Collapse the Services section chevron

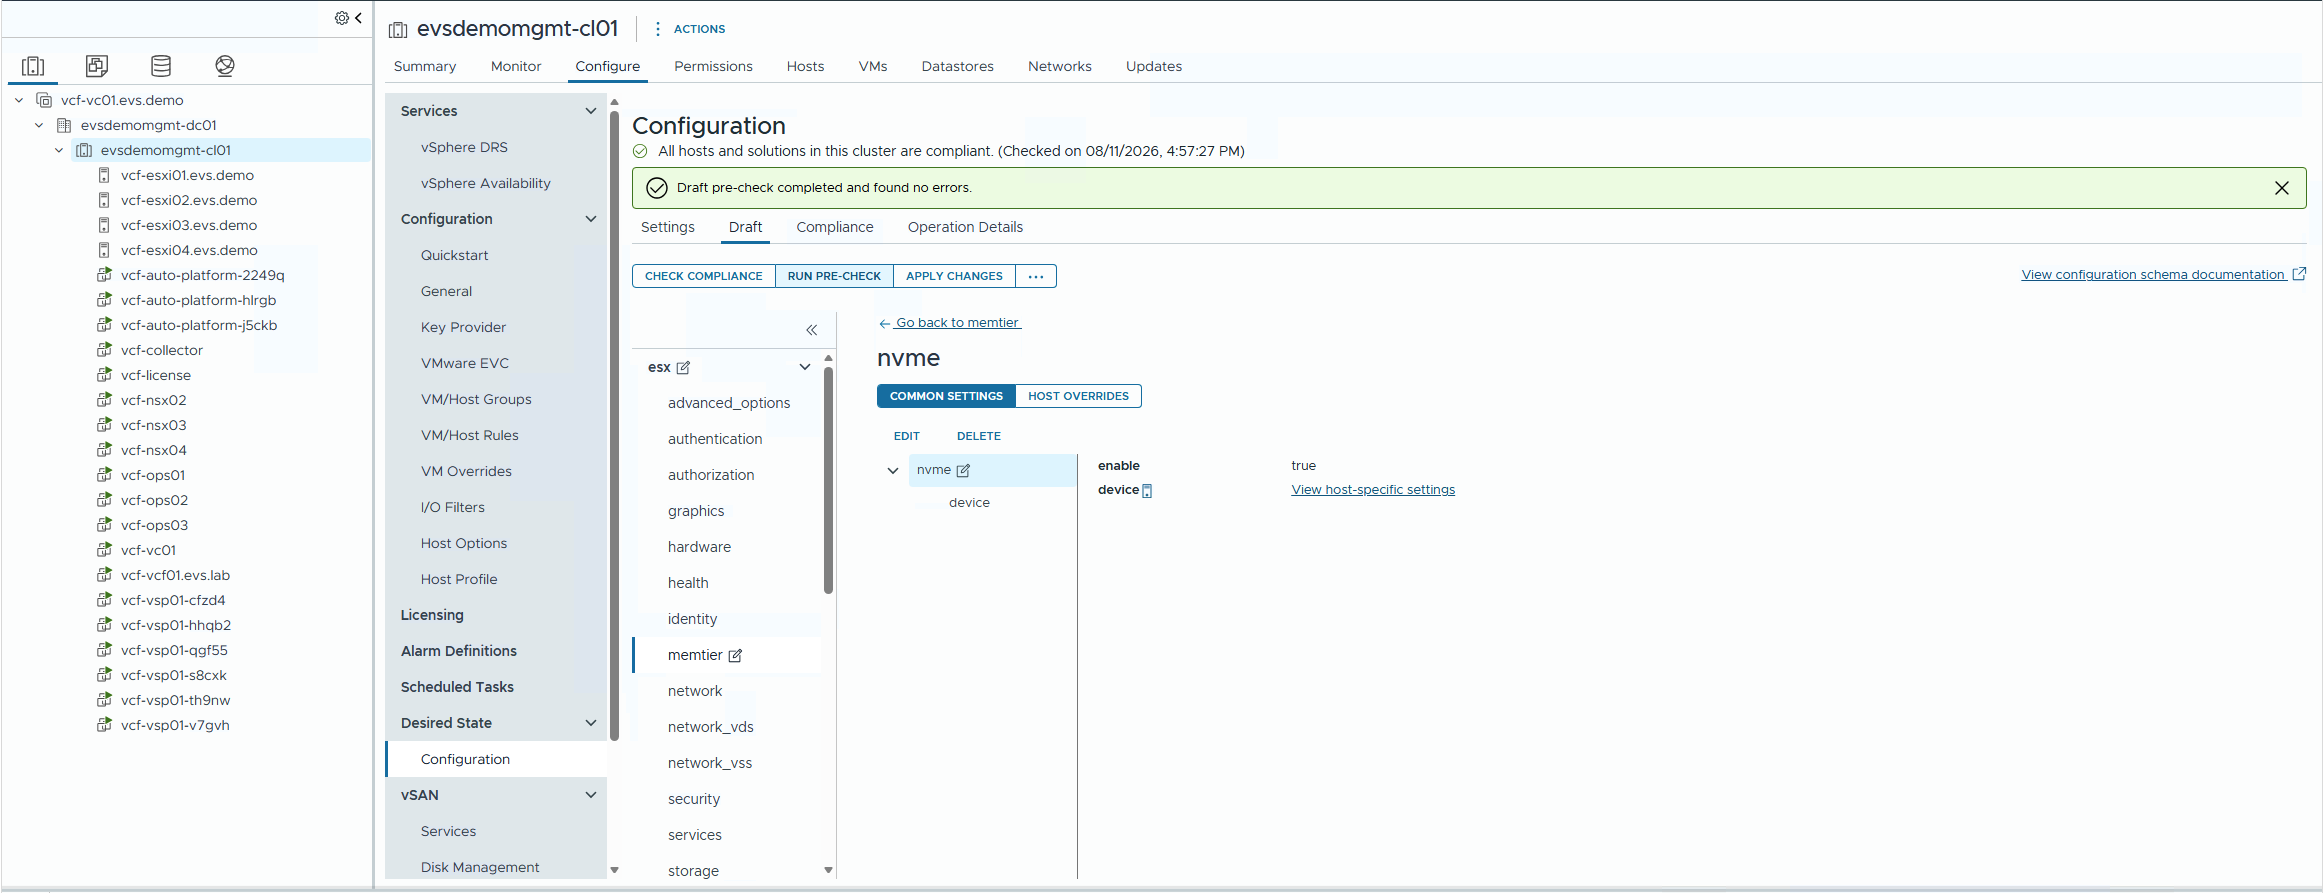coord(591,111)
